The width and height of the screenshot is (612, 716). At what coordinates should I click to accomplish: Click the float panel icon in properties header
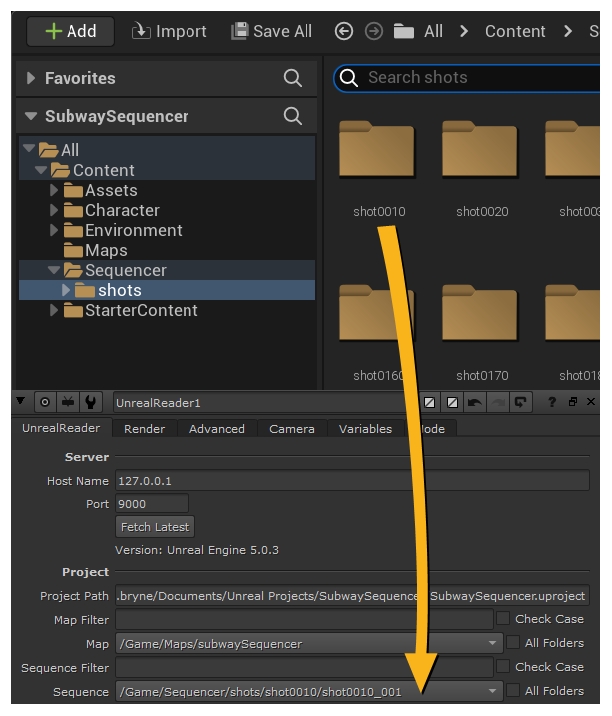573,403
